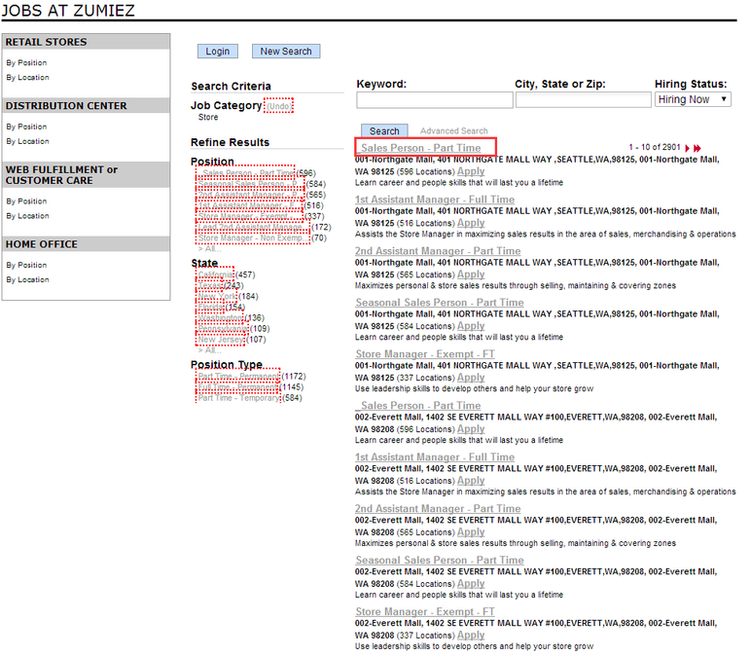Open Everett Mall Store Manager - Exempt - FT job
The image size is (750, 656).
(x=425, y=612)
